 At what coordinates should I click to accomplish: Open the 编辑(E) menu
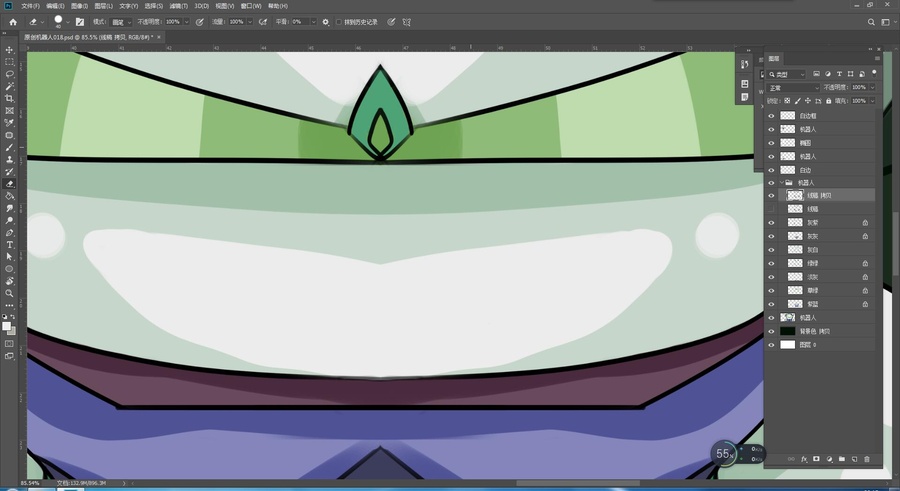(x=55, y=6)
